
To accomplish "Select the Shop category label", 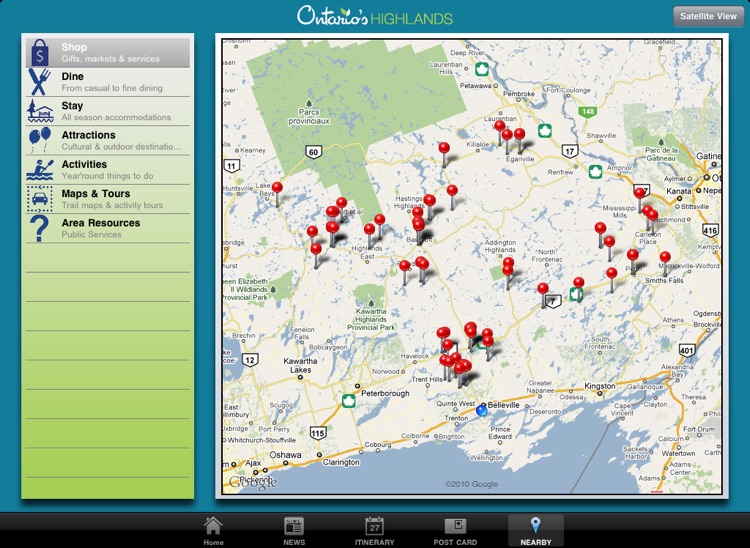I will point(74,47).
